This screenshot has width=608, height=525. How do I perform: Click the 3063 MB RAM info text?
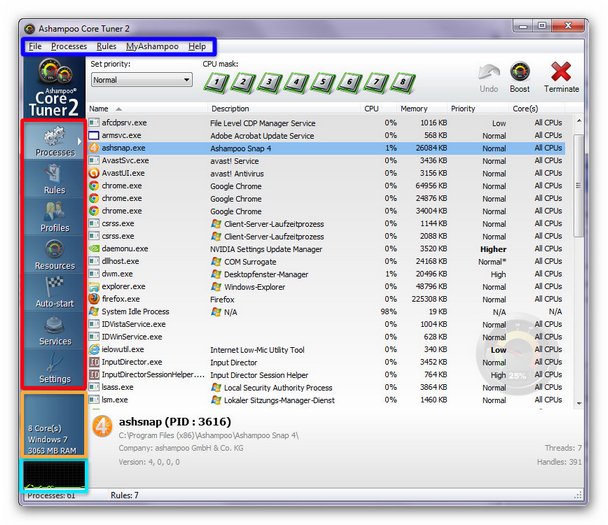coord(52,451)
